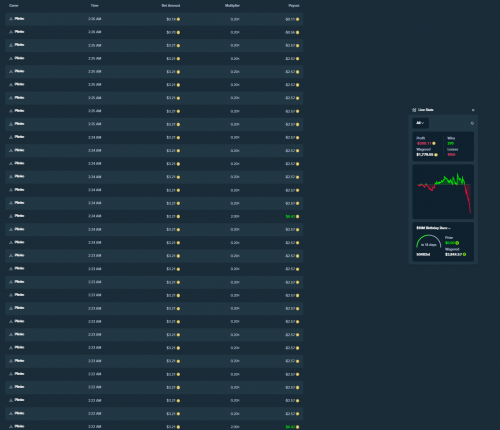Open the 2:24 AM bet with 2.00x multiplier

coord(154,216)
